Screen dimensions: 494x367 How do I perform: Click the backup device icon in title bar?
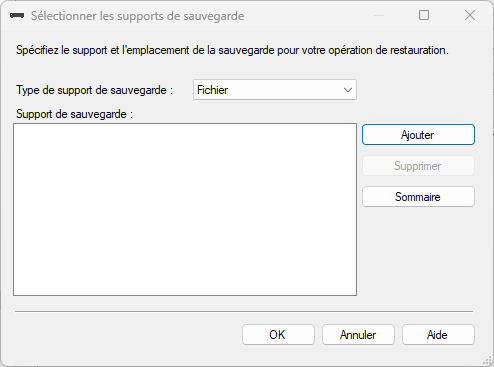click(17, 16)
